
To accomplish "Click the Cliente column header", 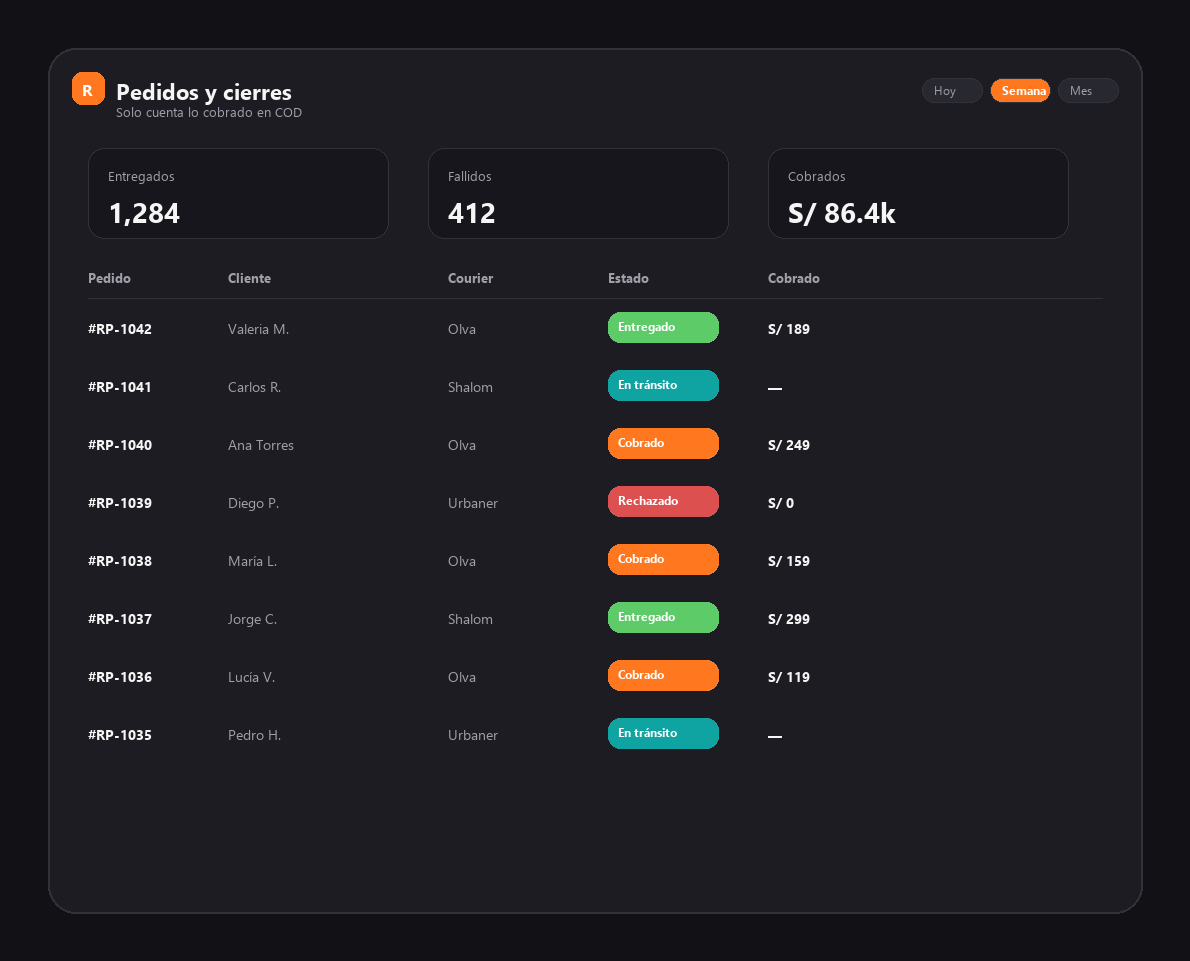I will coord(249,279).
